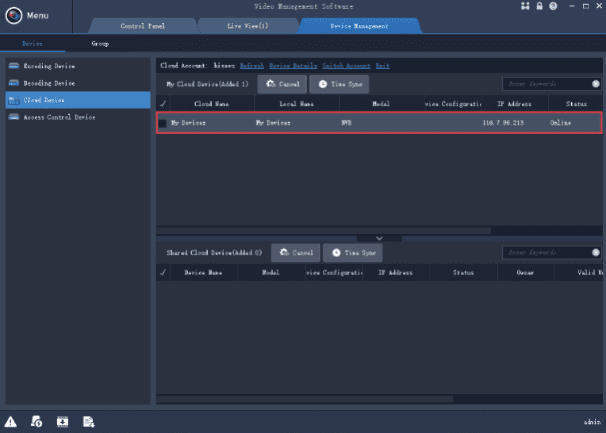Click the fourth icon in the bottom status bar

[88, 421]
